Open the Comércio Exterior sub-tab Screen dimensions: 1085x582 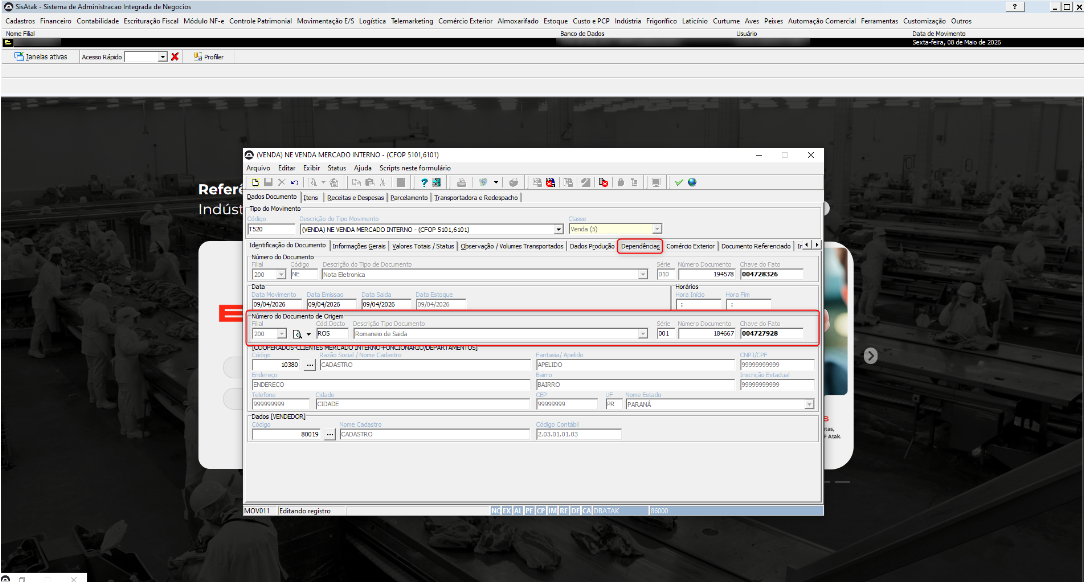(690, 246)
